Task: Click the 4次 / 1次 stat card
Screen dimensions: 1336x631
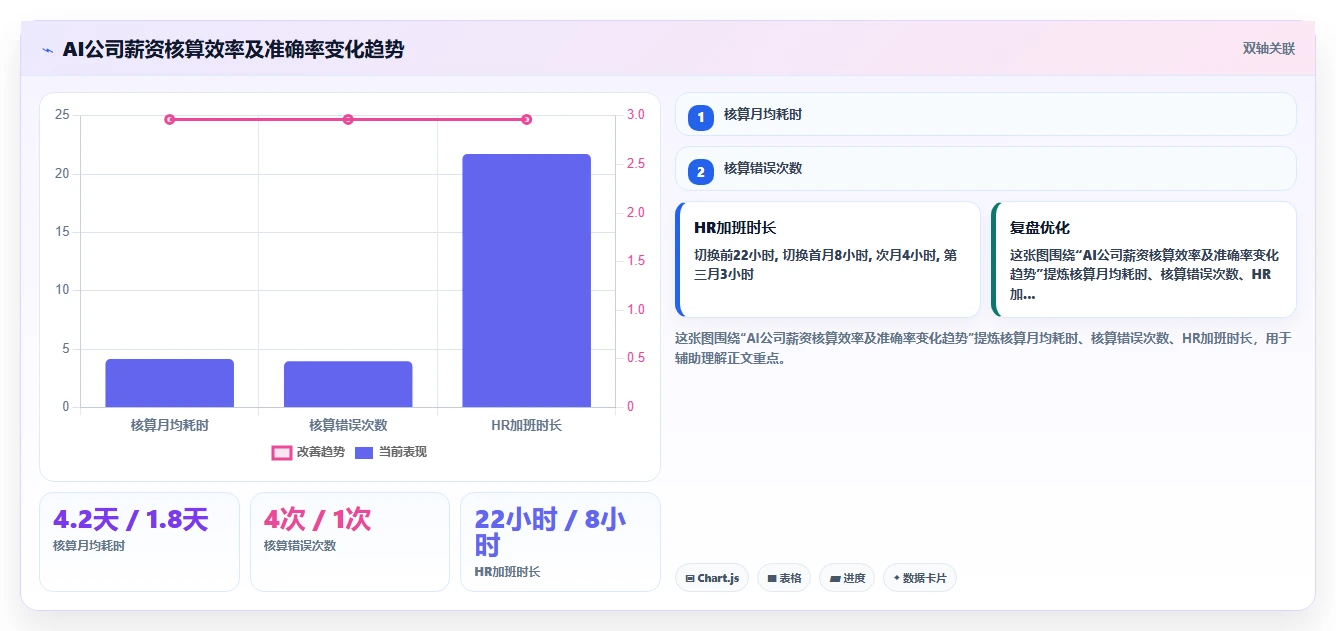Action: pos(350,542)
